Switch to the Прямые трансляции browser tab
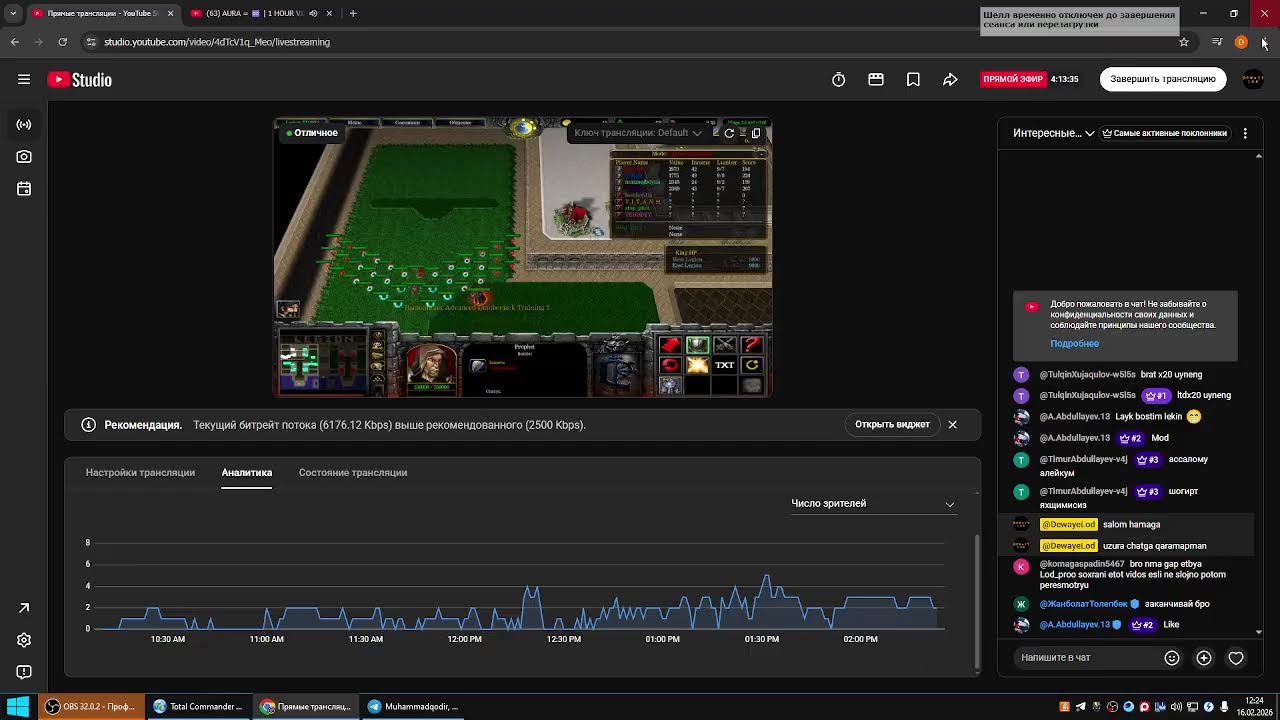 coord(102,13)
